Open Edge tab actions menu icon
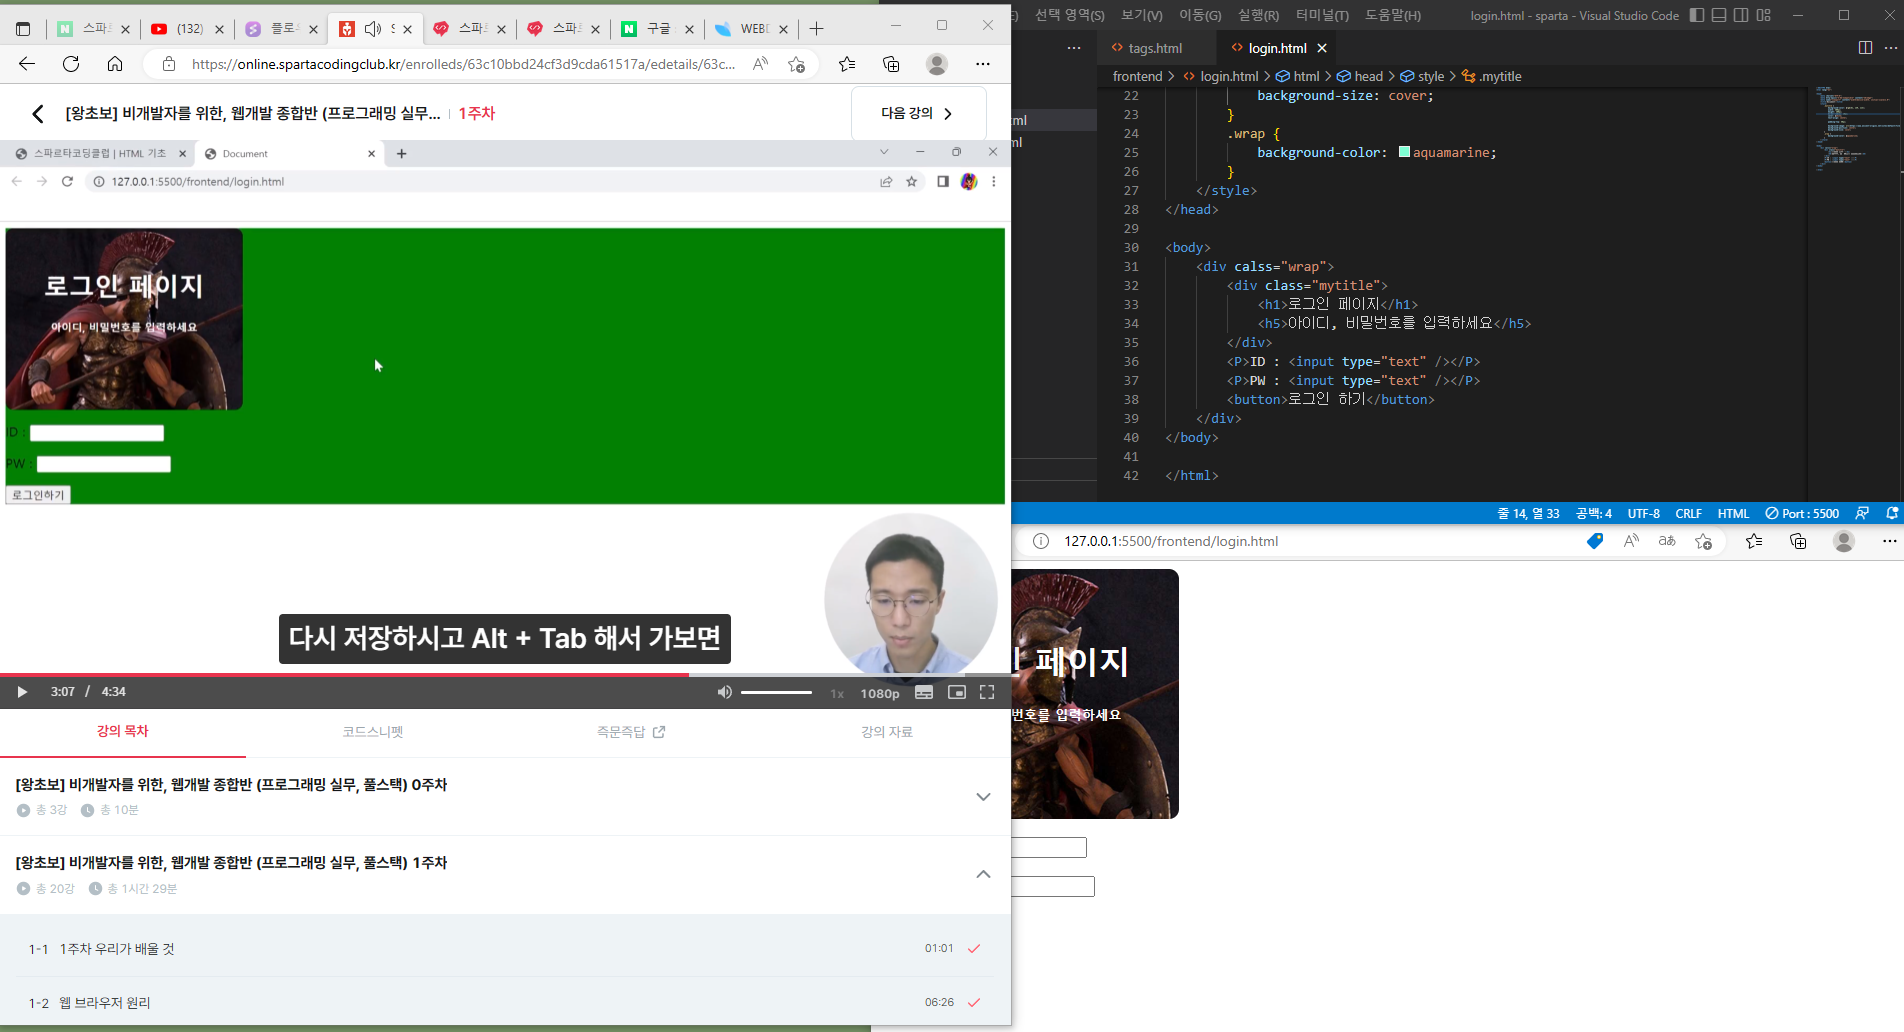The image size is (1904, 1032). (x=23, y=29)
